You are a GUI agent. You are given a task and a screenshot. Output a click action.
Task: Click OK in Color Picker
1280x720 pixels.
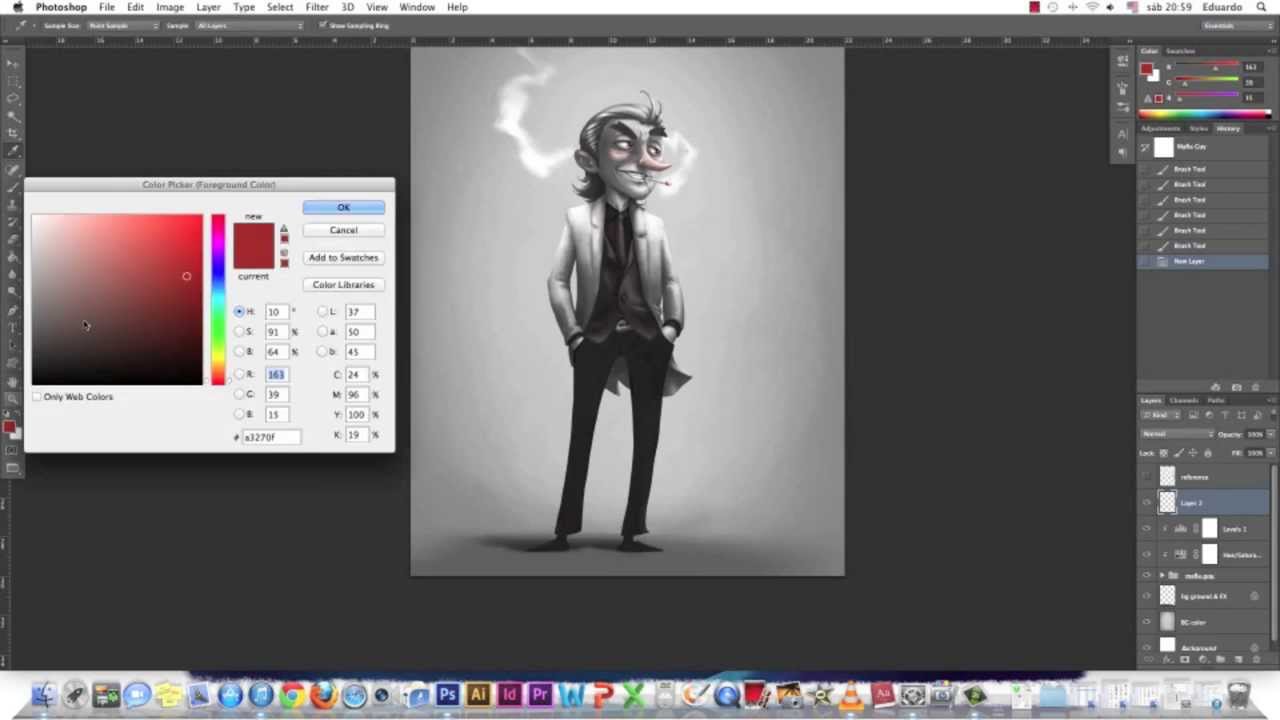point(343,207)
